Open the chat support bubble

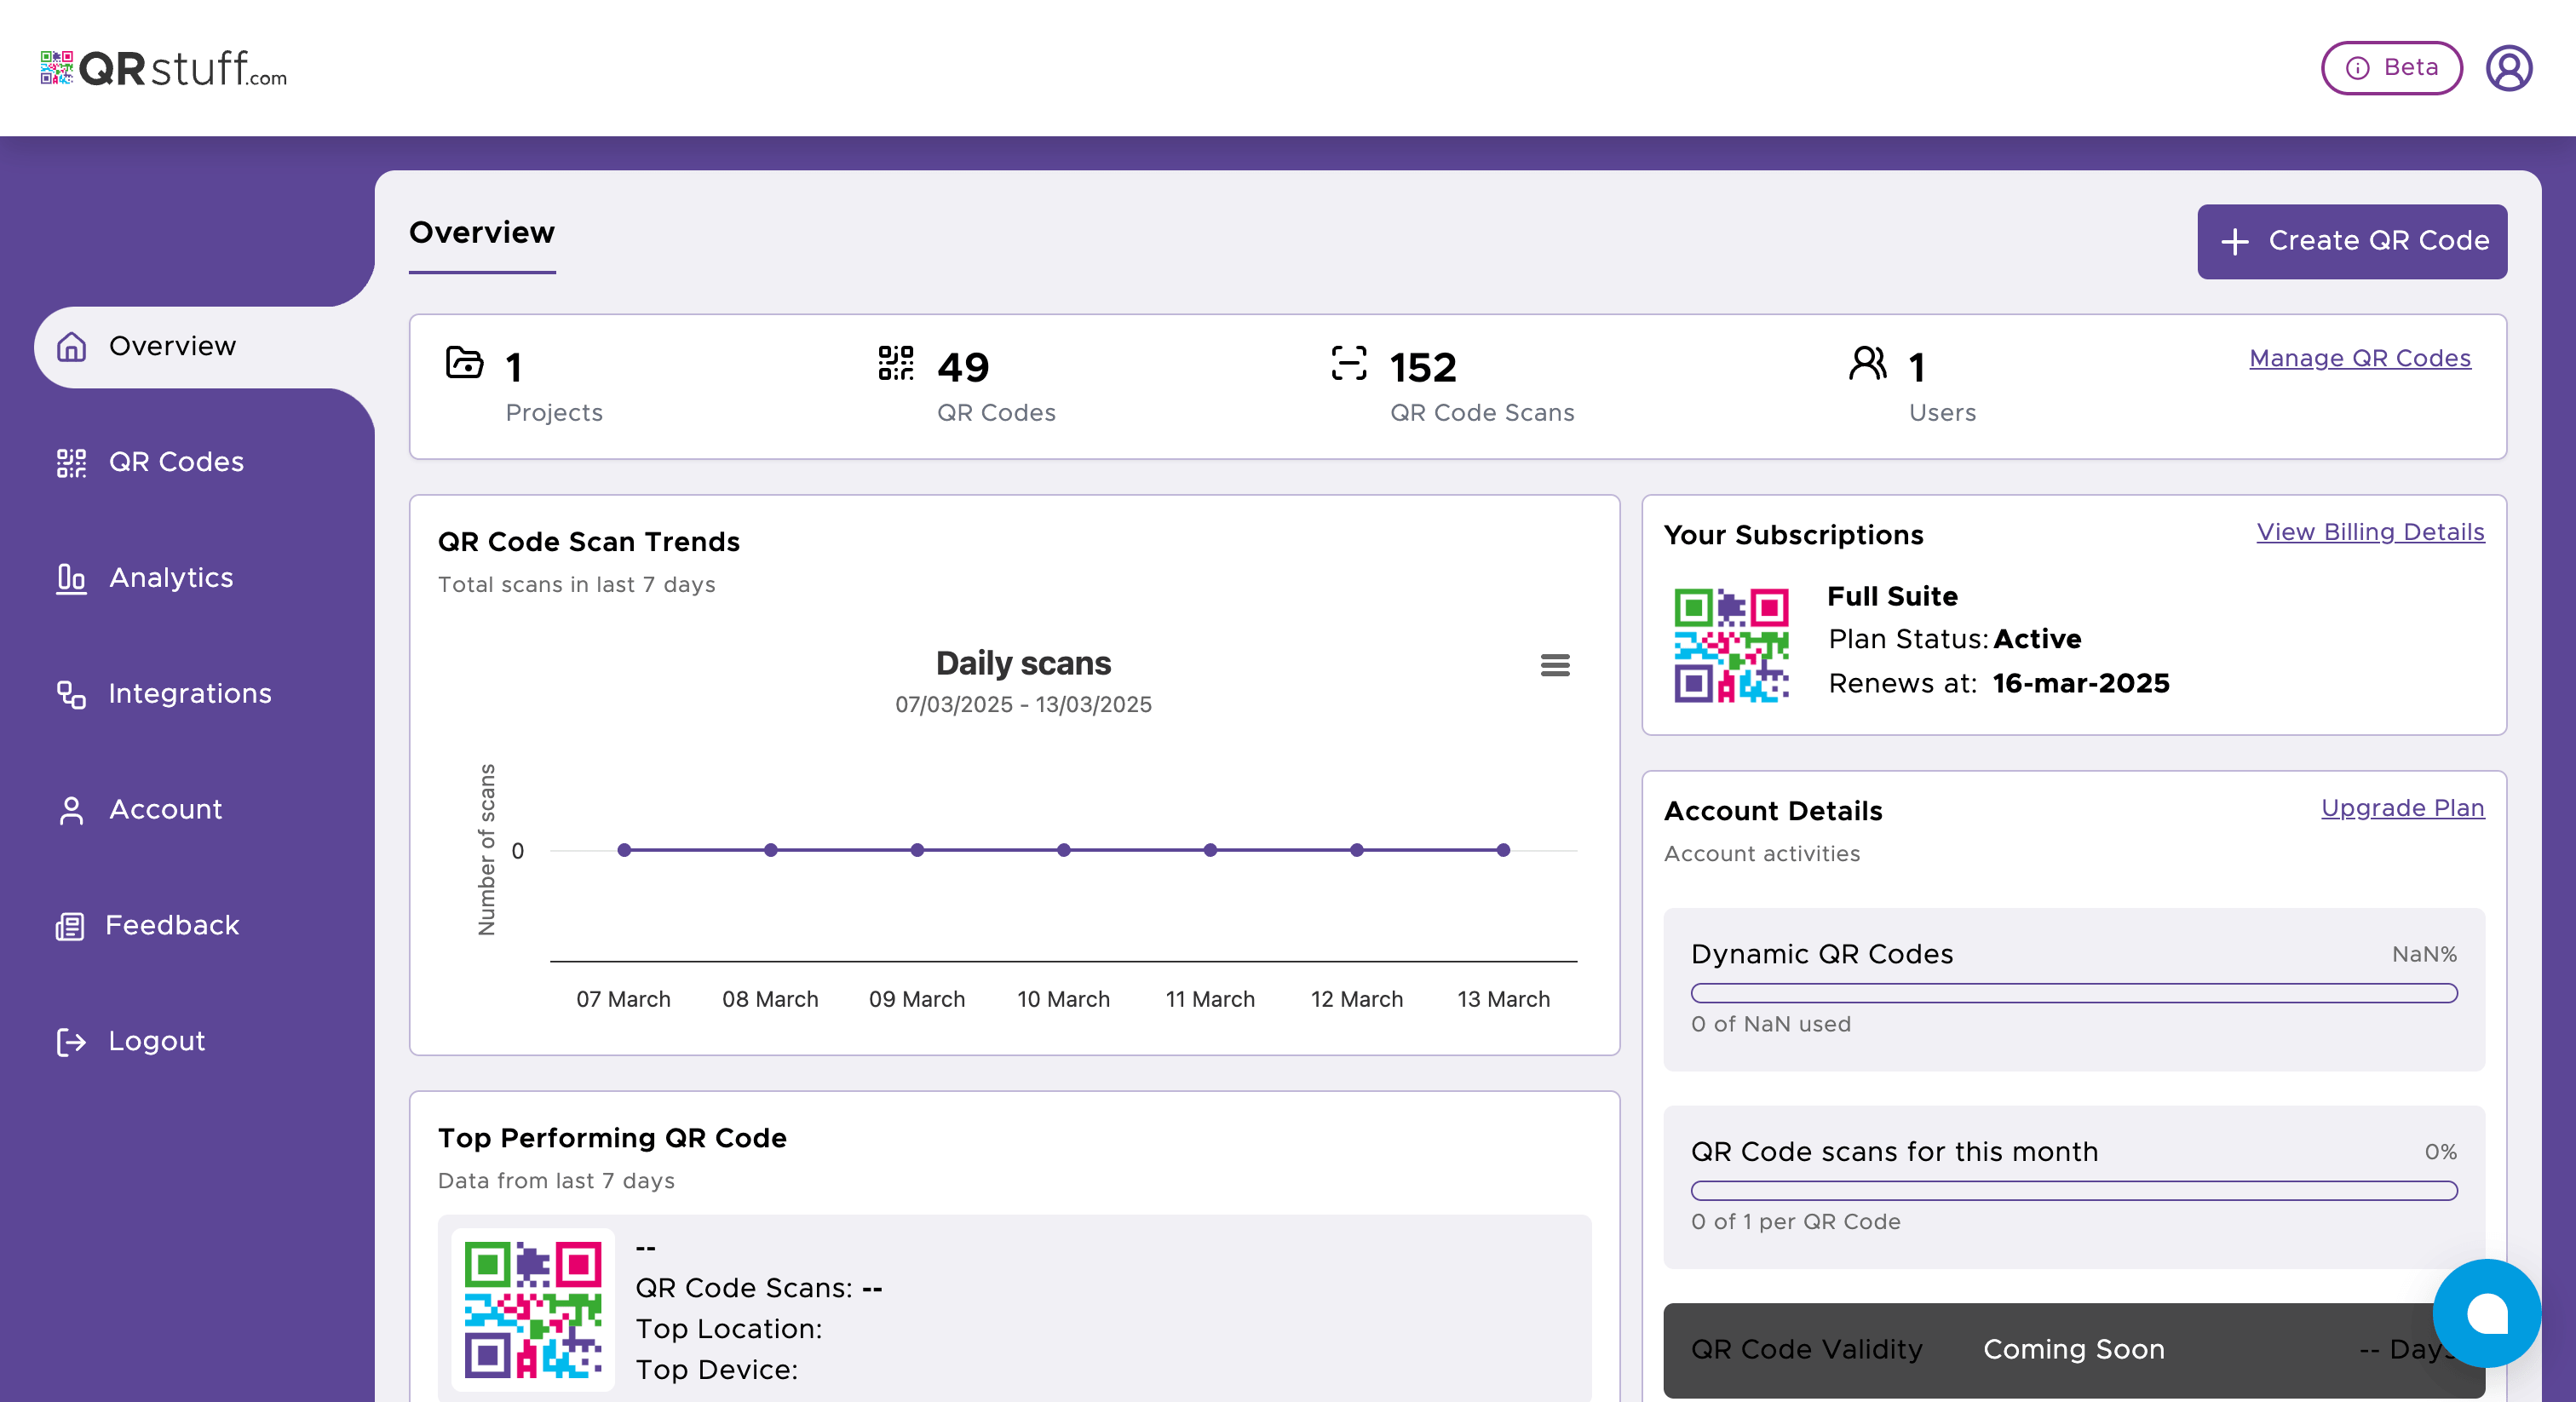[x=2486, y=1313]
